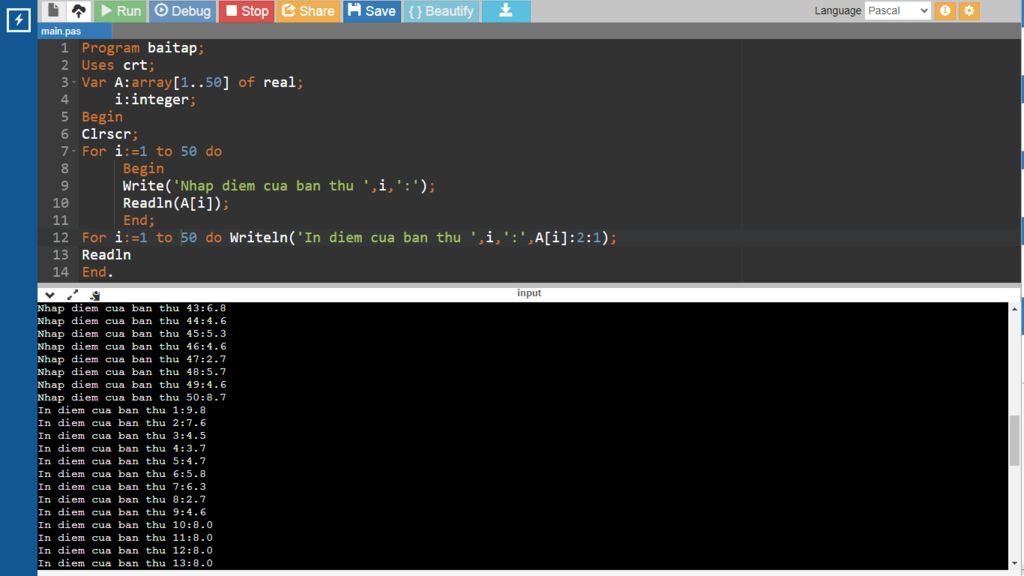Click the 'End.' line at line 14
Viewport: 1024px width, 576px height.
(97, 272)
